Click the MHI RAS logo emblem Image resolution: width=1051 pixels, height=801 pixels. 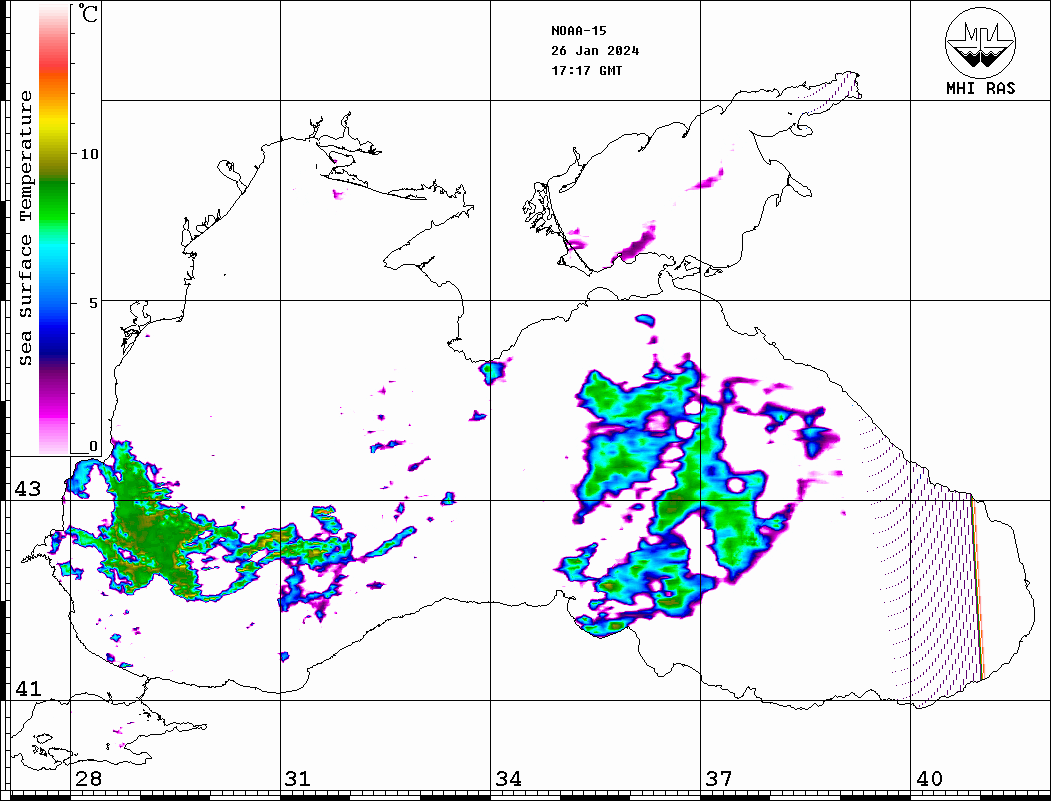click(981, 42)
